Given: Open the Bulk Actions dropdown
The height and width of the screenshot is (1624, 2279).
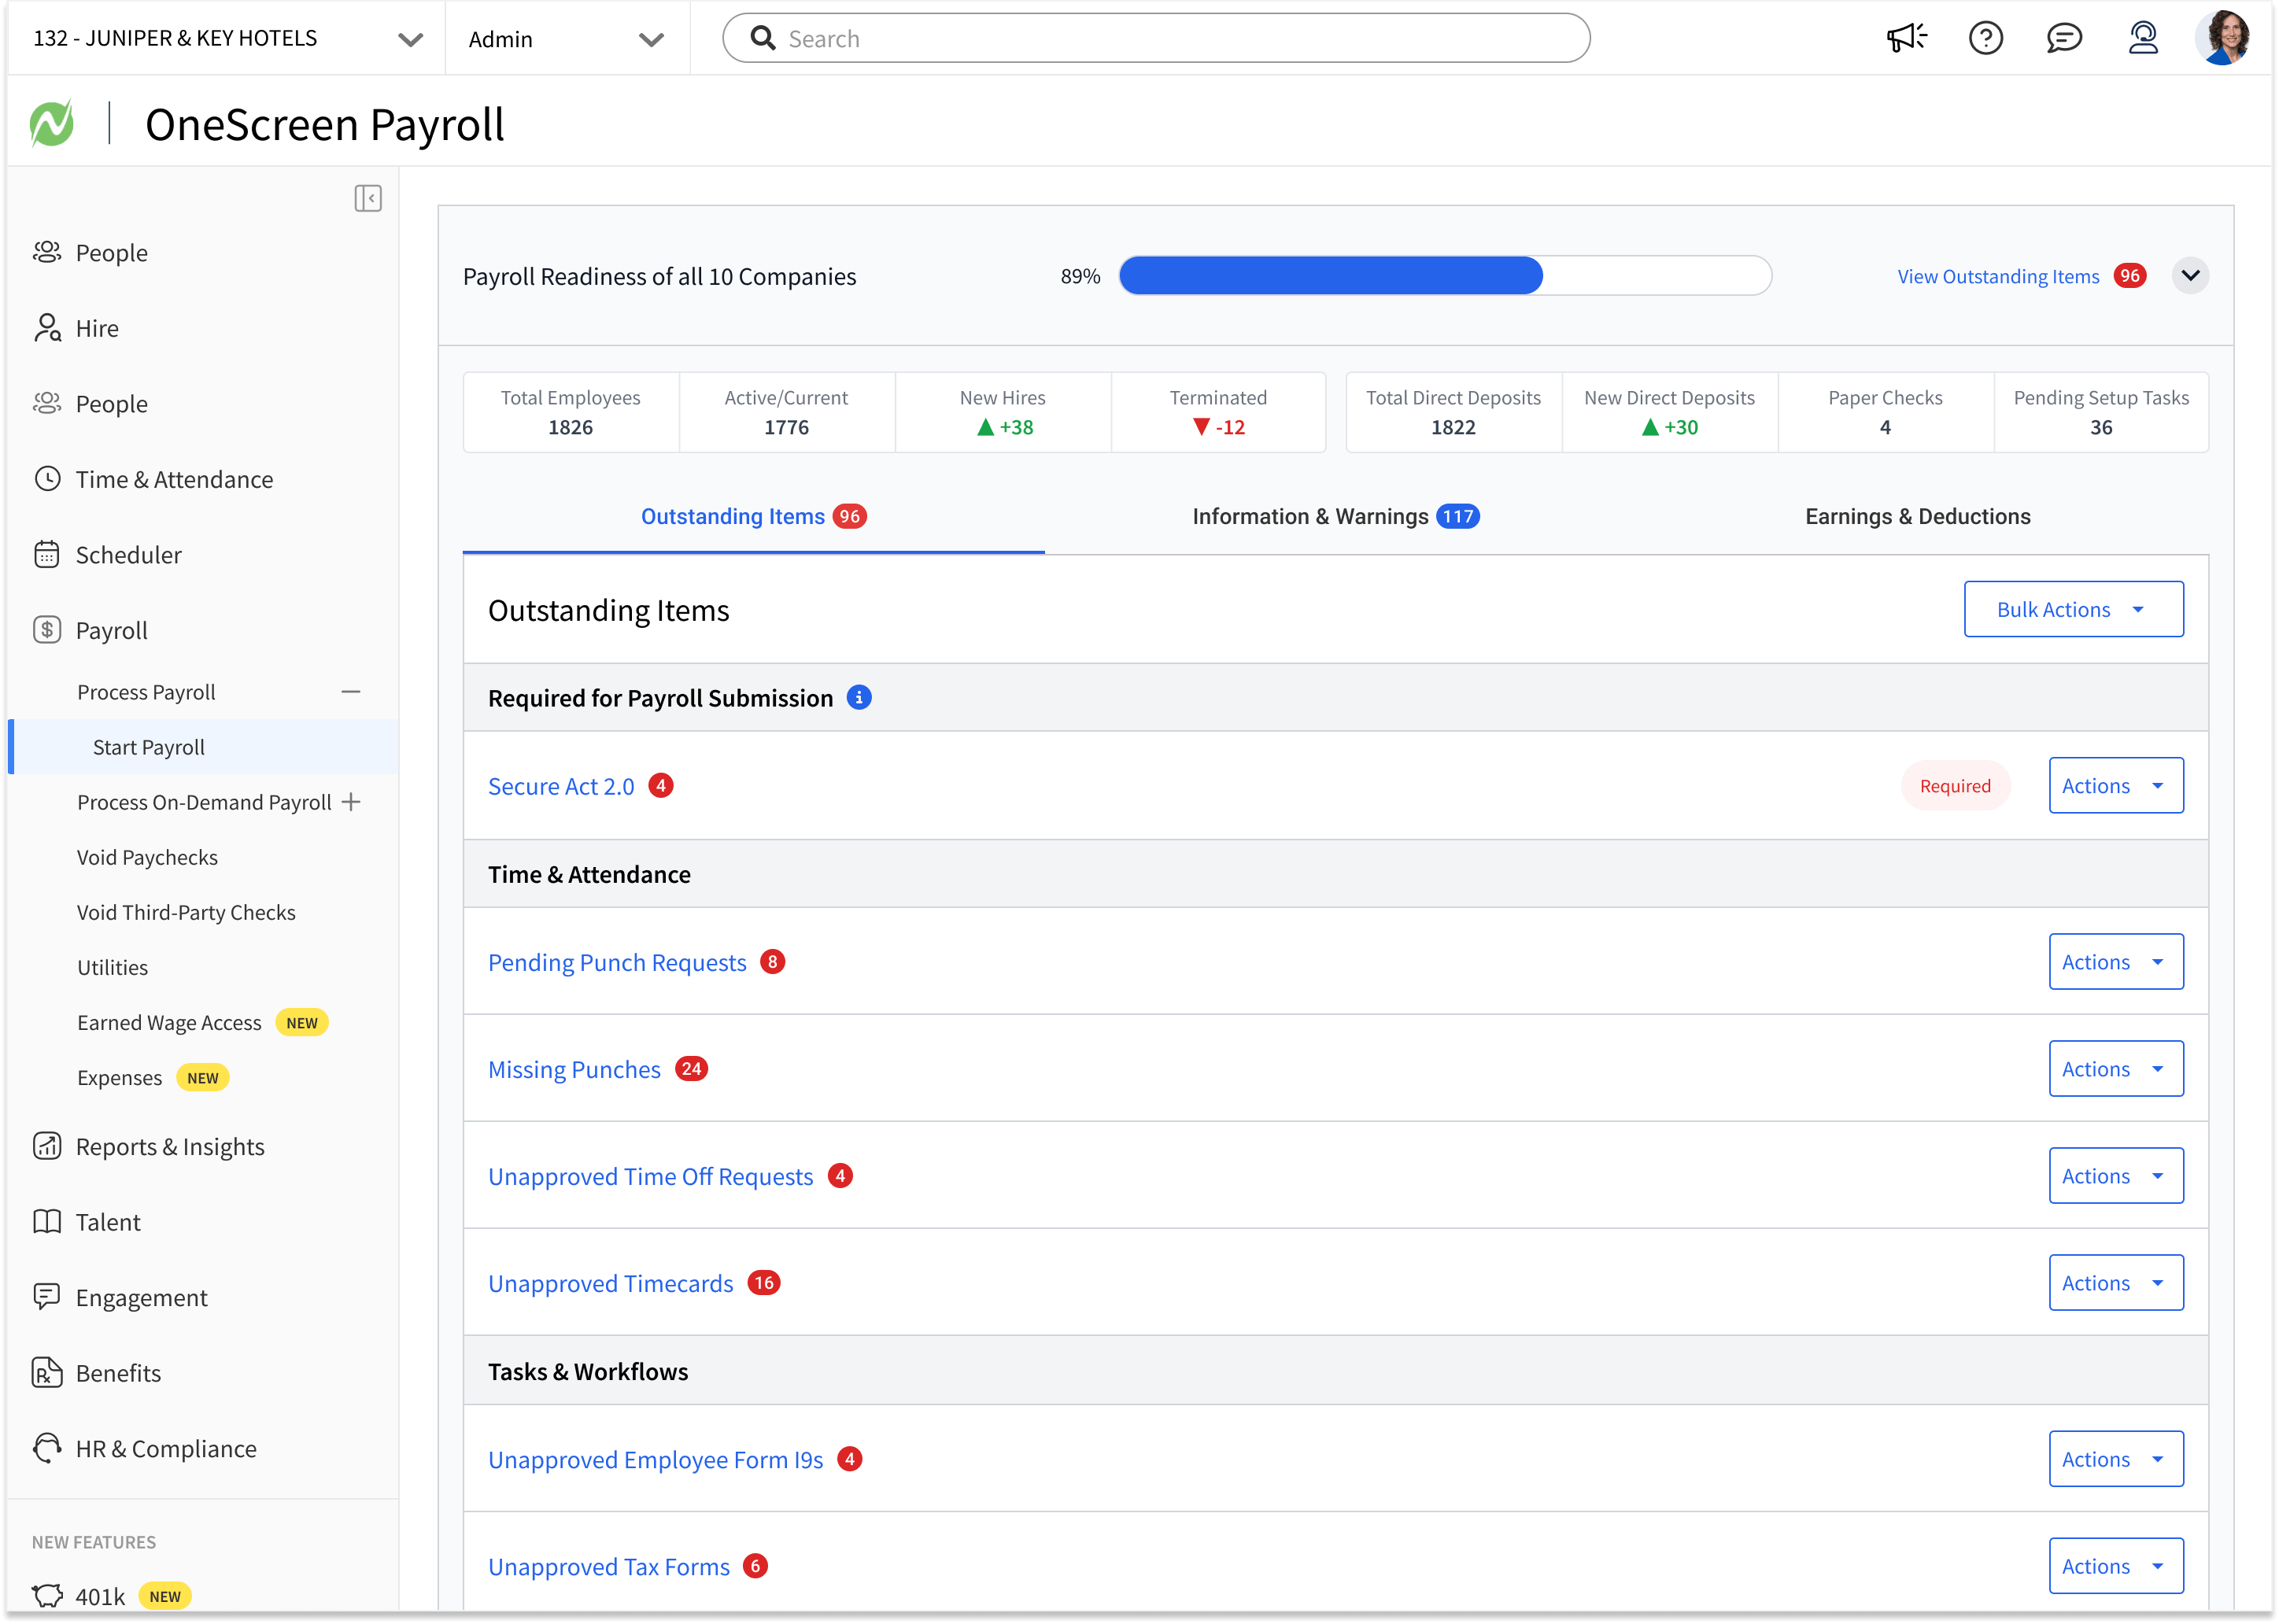Looking at the screenshot, I should click(2073, 609).
